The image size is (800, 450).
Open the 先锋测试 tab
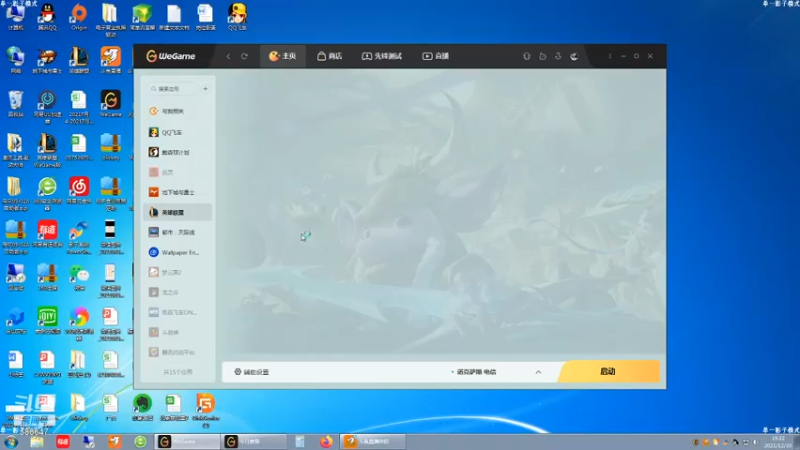pos(382,56)
